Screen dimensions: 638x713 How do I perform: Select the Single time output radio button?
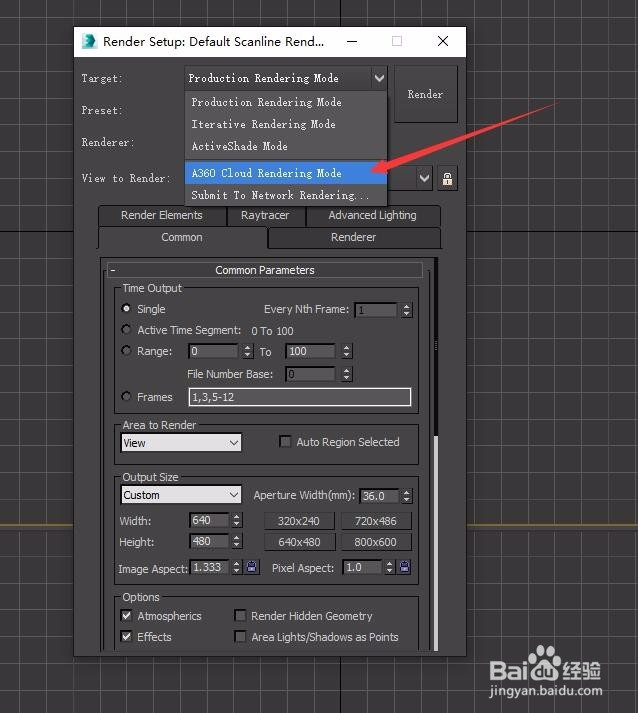[126, 308]
